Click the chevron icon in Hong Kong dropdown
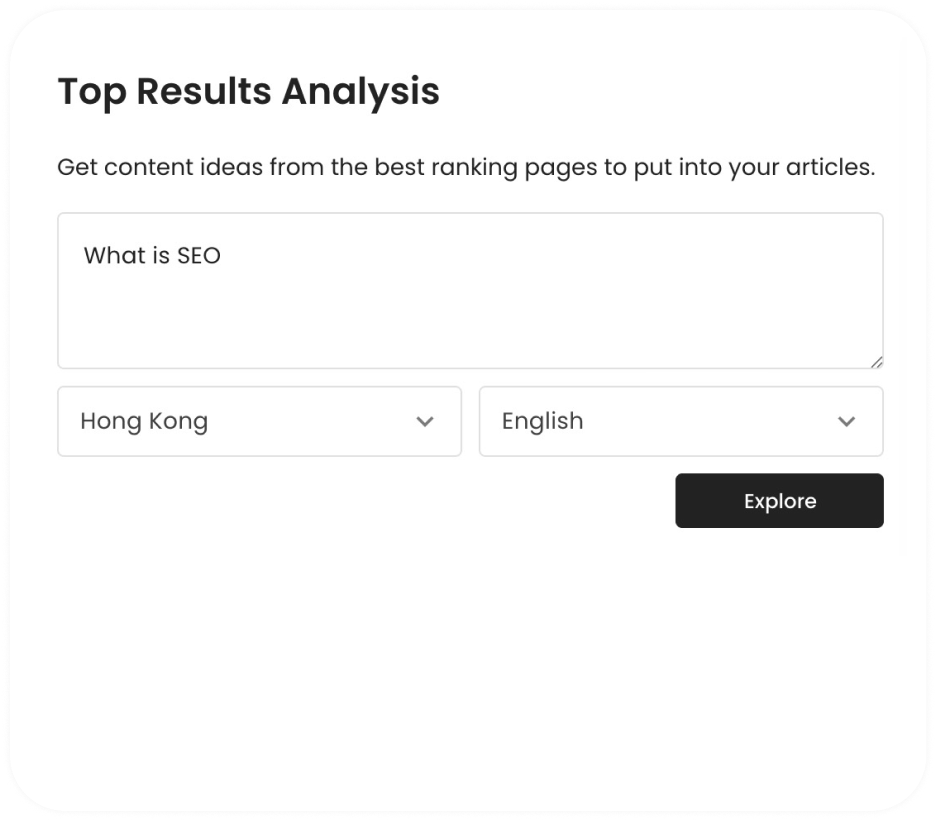936x821 pixels. click(425, 422)
